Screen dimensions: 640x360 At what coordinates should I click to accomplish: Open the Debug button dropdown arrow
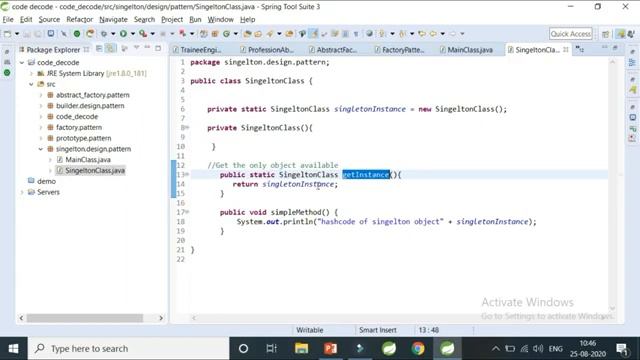click(x=113, y=34)
